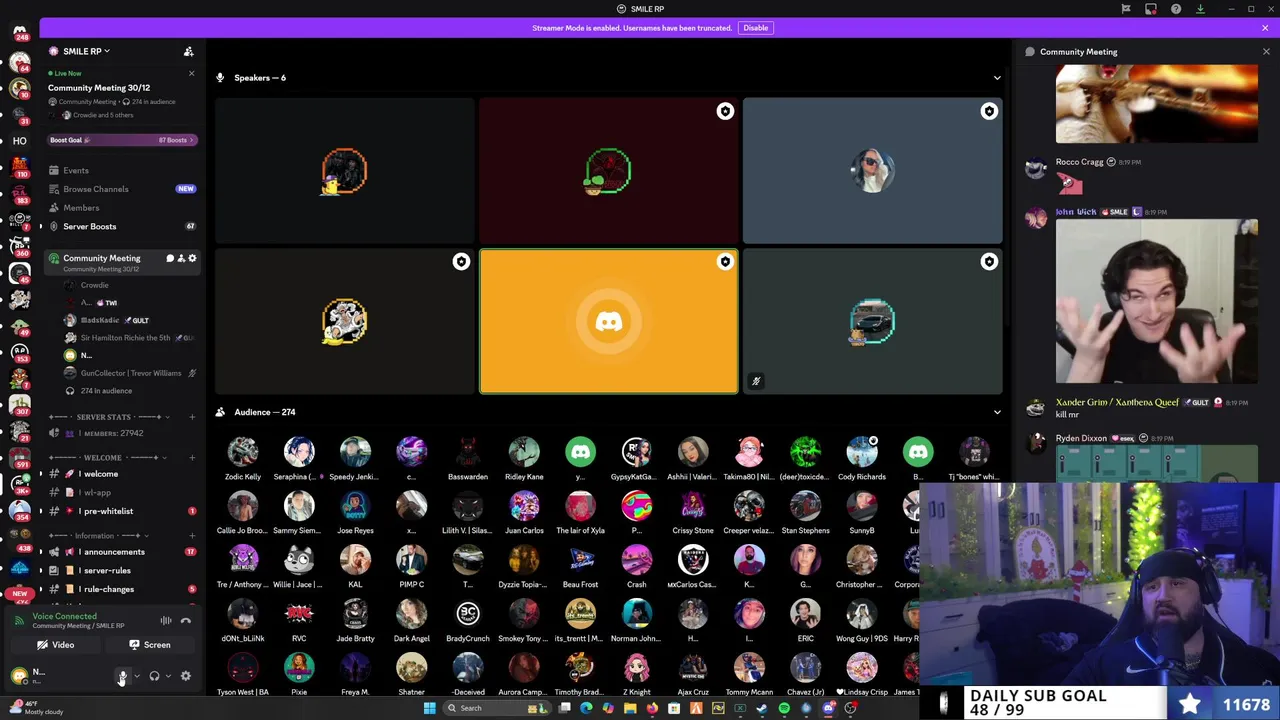Image resolution: width=1280 pixels, height=720 pixels.
Task: Open Community Meeting channel settings gear
Action: 192,258
